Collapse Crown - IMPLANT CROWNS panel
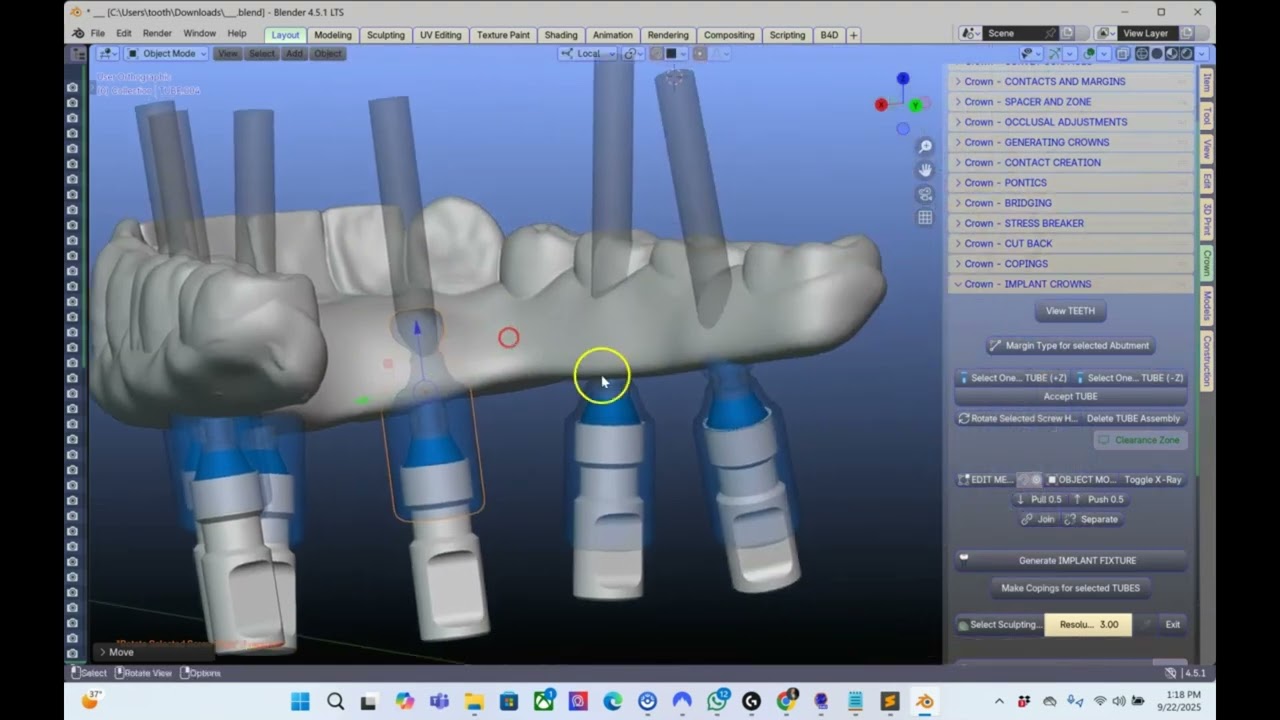 1070,284
